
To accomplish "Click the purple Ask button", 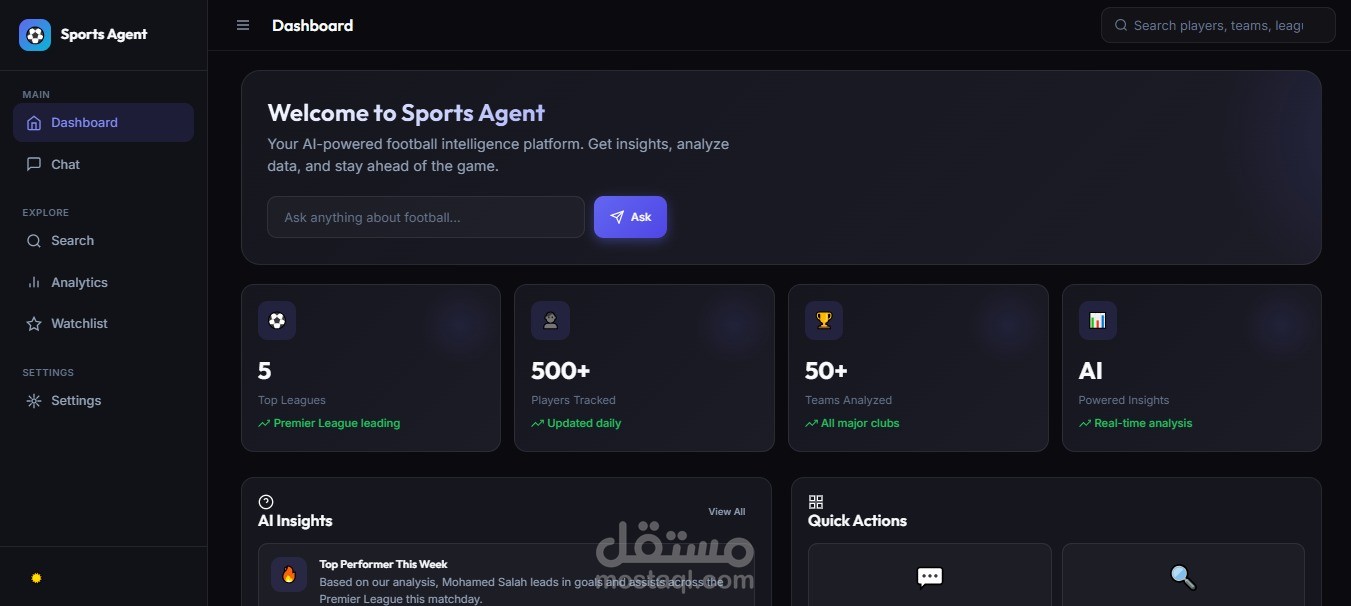I will coord(630,217).
